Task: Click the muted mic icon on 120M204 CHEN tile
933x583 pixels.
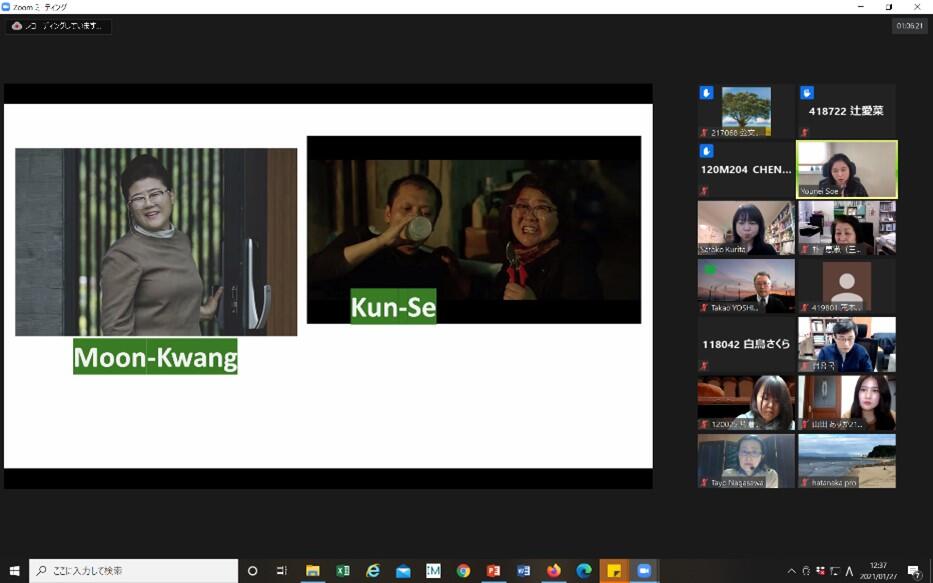Action: tap(705, 191)
